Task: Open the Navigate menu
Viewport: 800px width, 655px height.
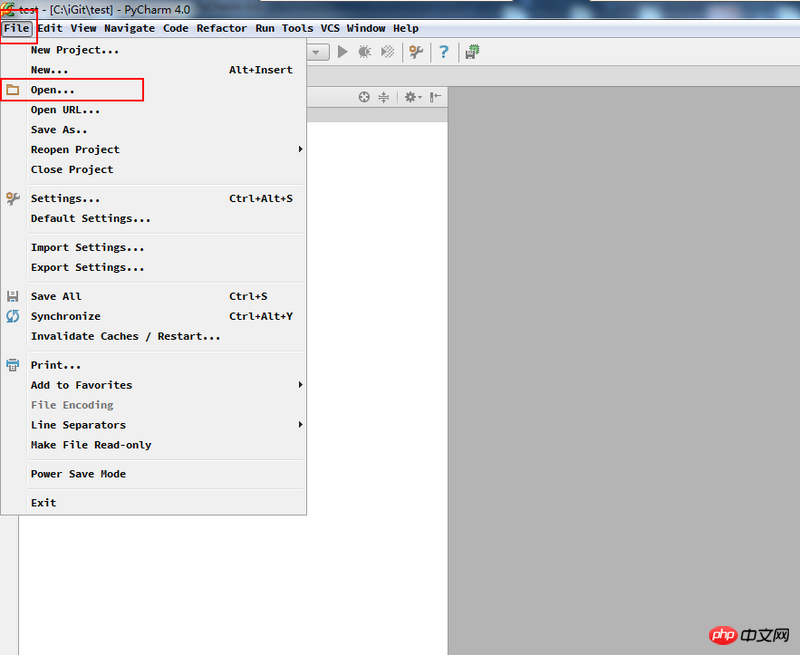Action: (129, 28)
